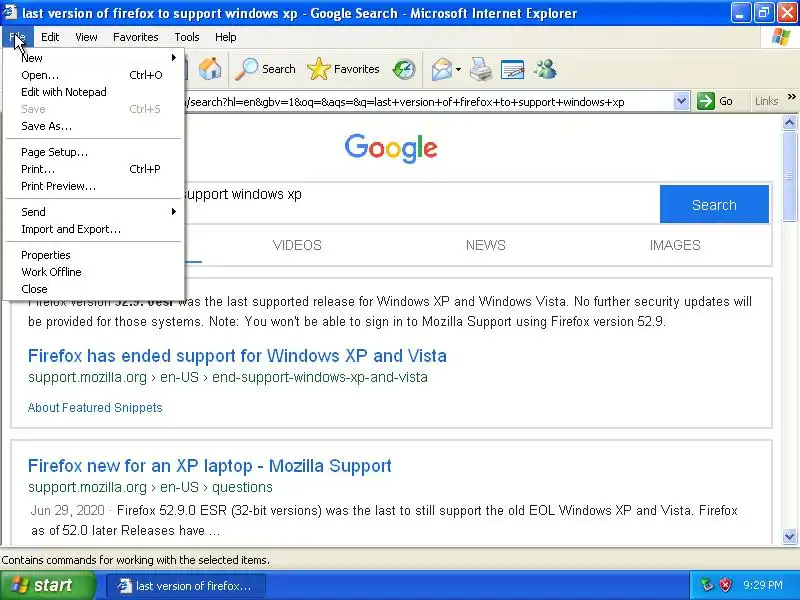Open the Edit menu
This screenshot has height=600, width=800.
(x=50, y=37)
